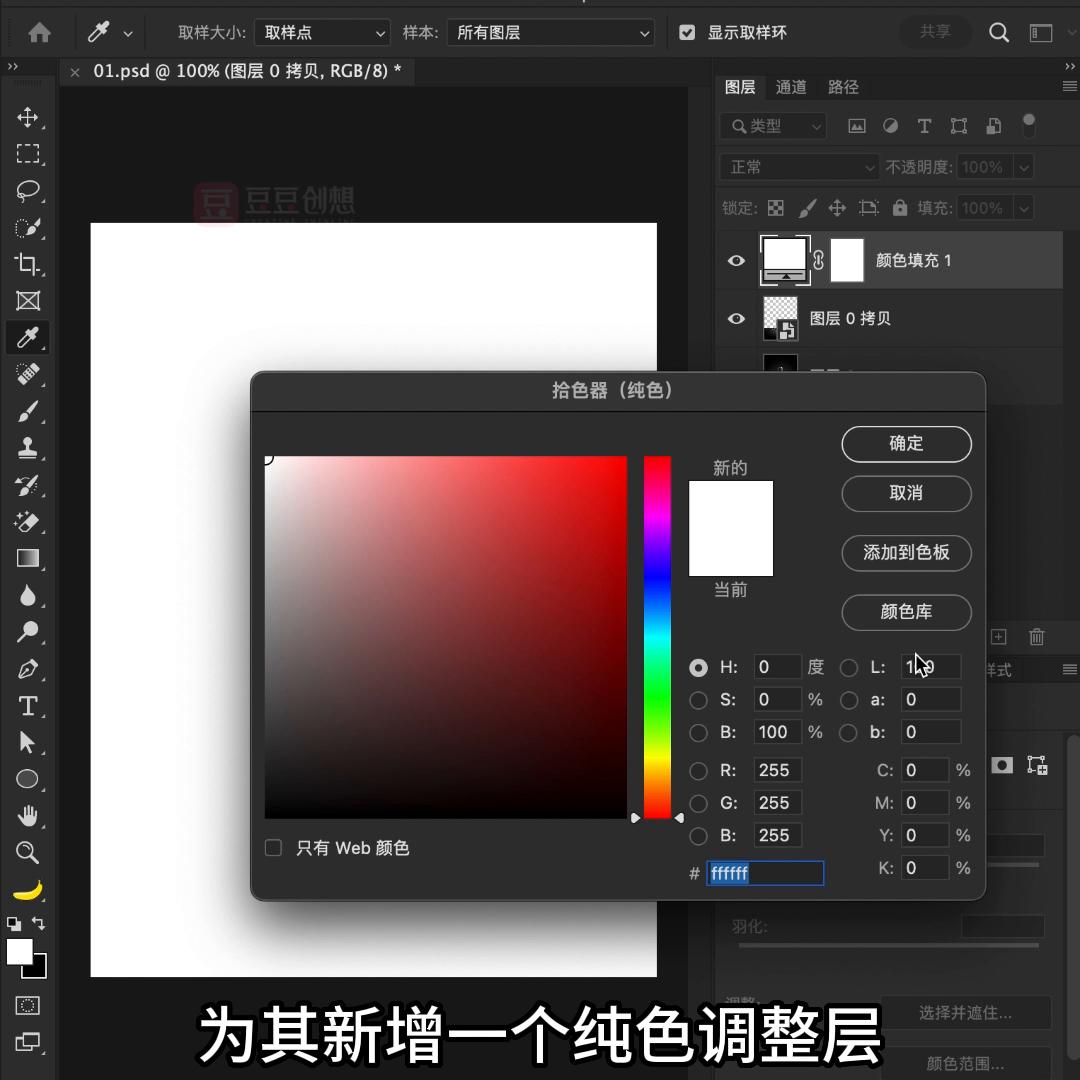Select the Clone Stamp tool
Image resolution: width=1080 pixels, height=1080 pixels.
(x=28, y=448)
